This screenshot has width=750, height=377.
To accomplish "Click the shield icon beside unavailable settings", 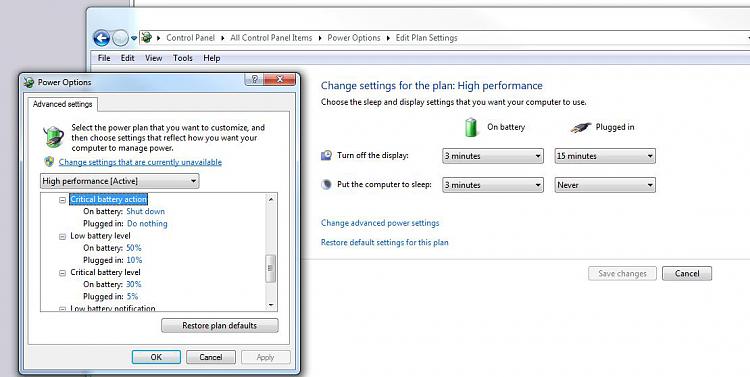I will 49,162.
